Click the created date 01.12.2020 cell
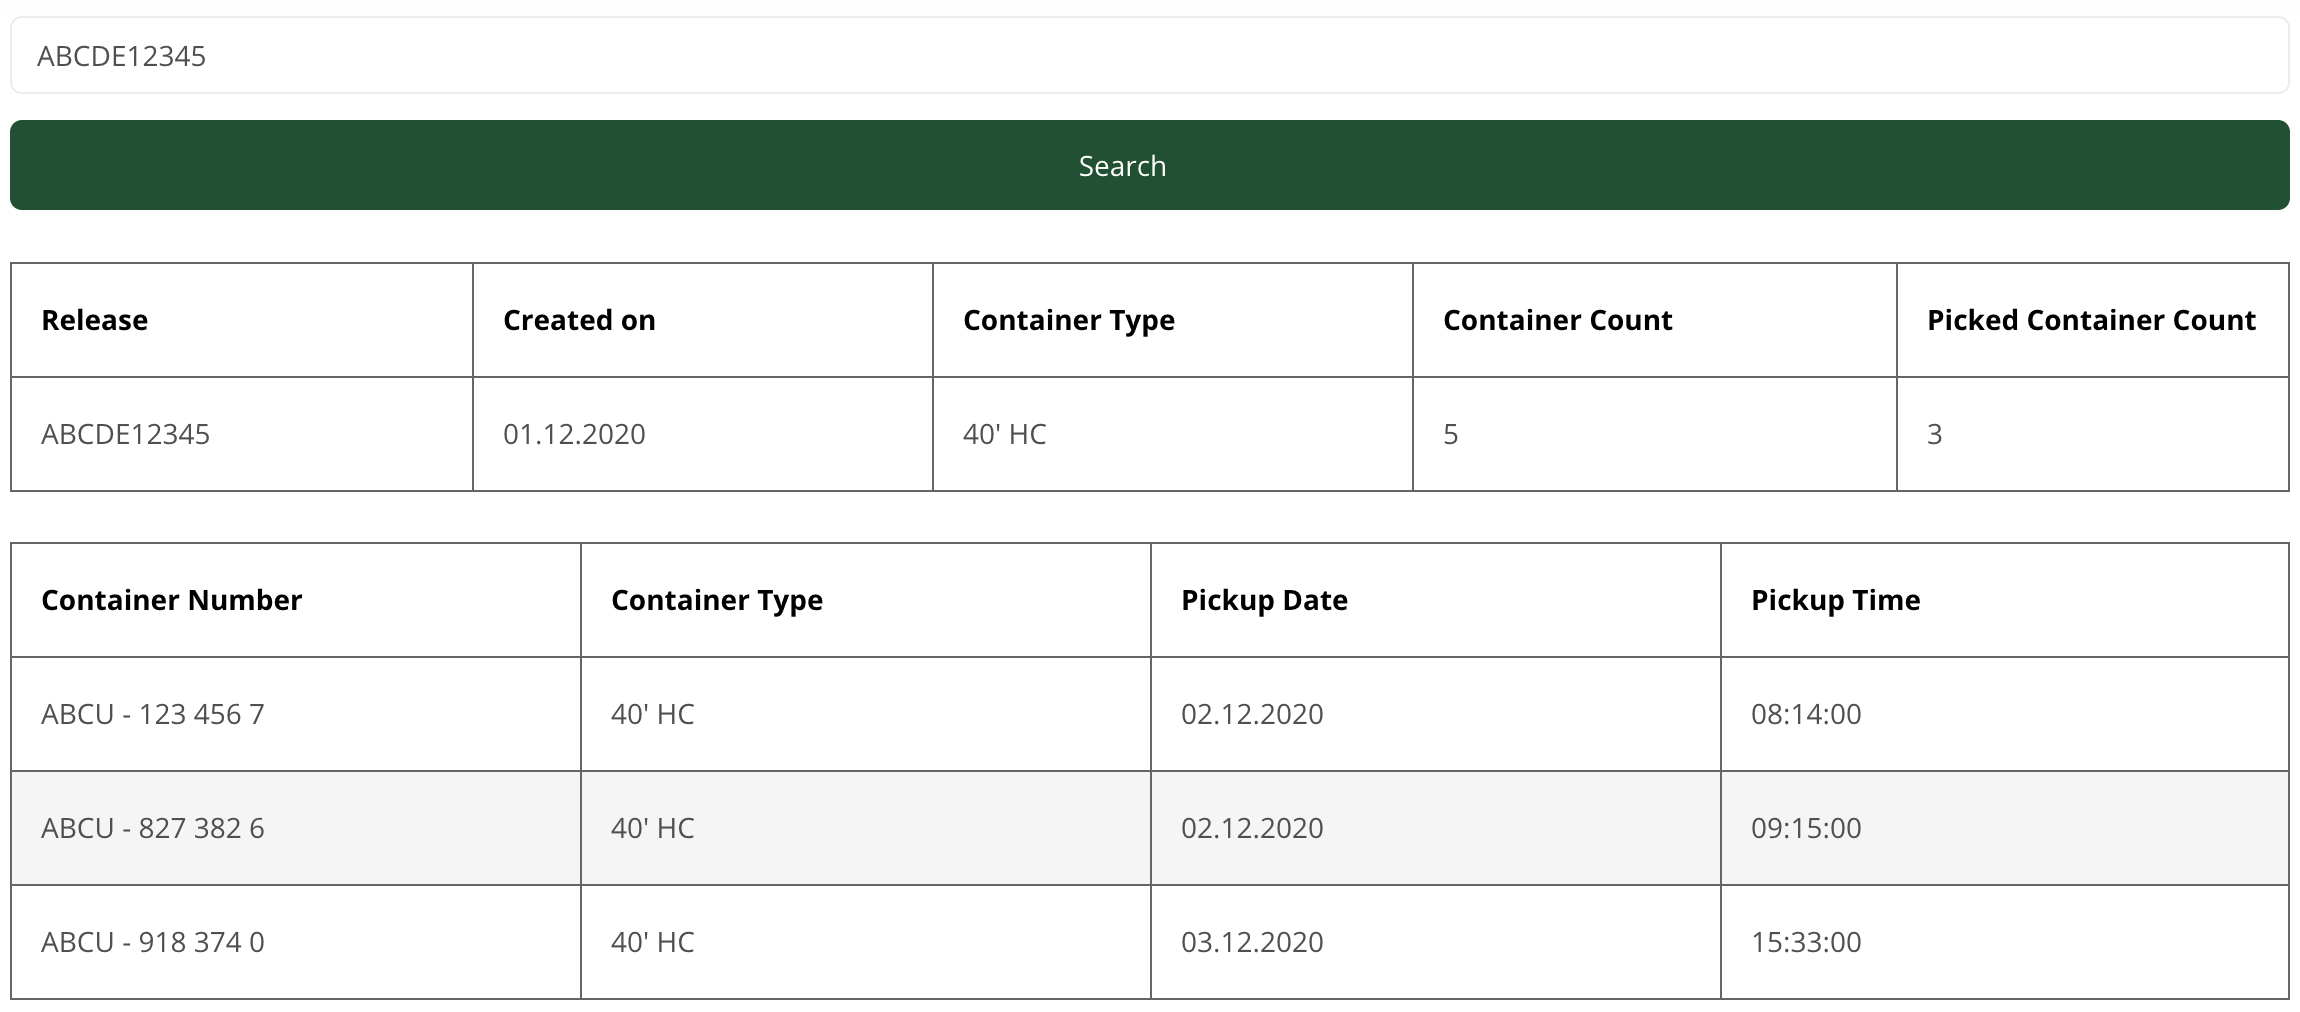 pos(702,434)
